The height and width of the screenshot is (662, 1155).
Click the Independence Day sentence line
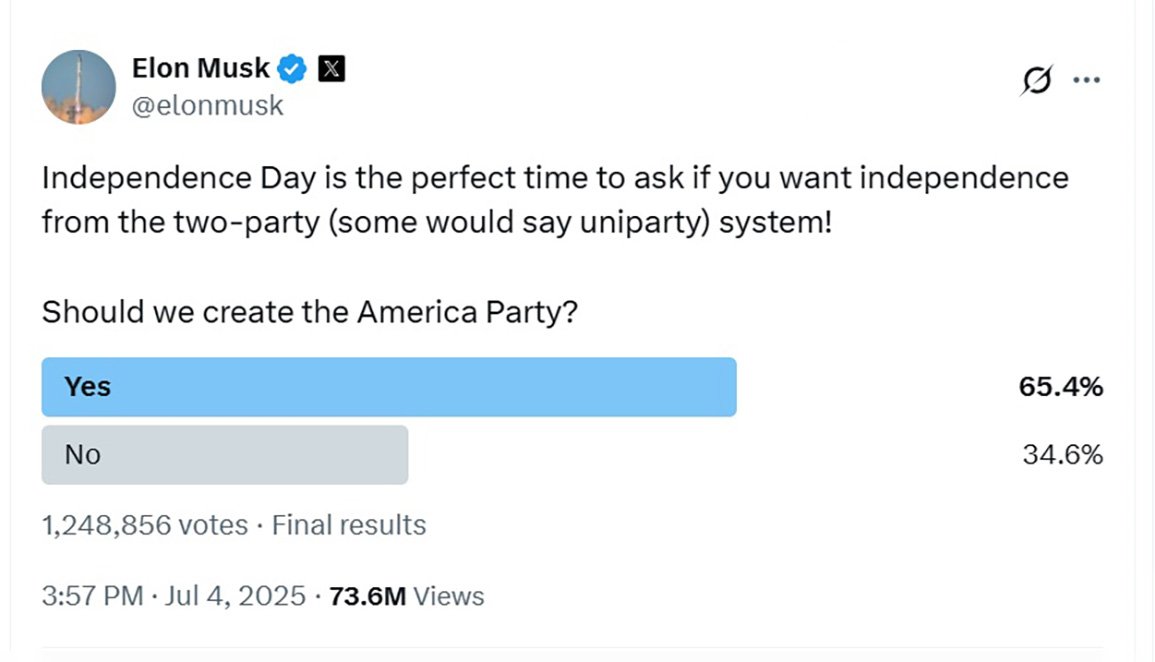tap(555, 179)
